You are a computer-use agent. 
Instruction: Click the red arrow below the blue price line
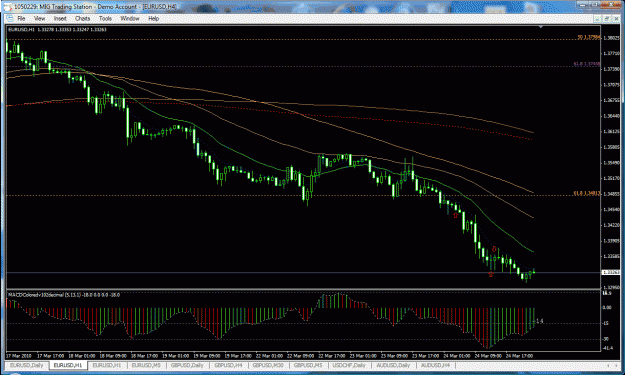491,274
